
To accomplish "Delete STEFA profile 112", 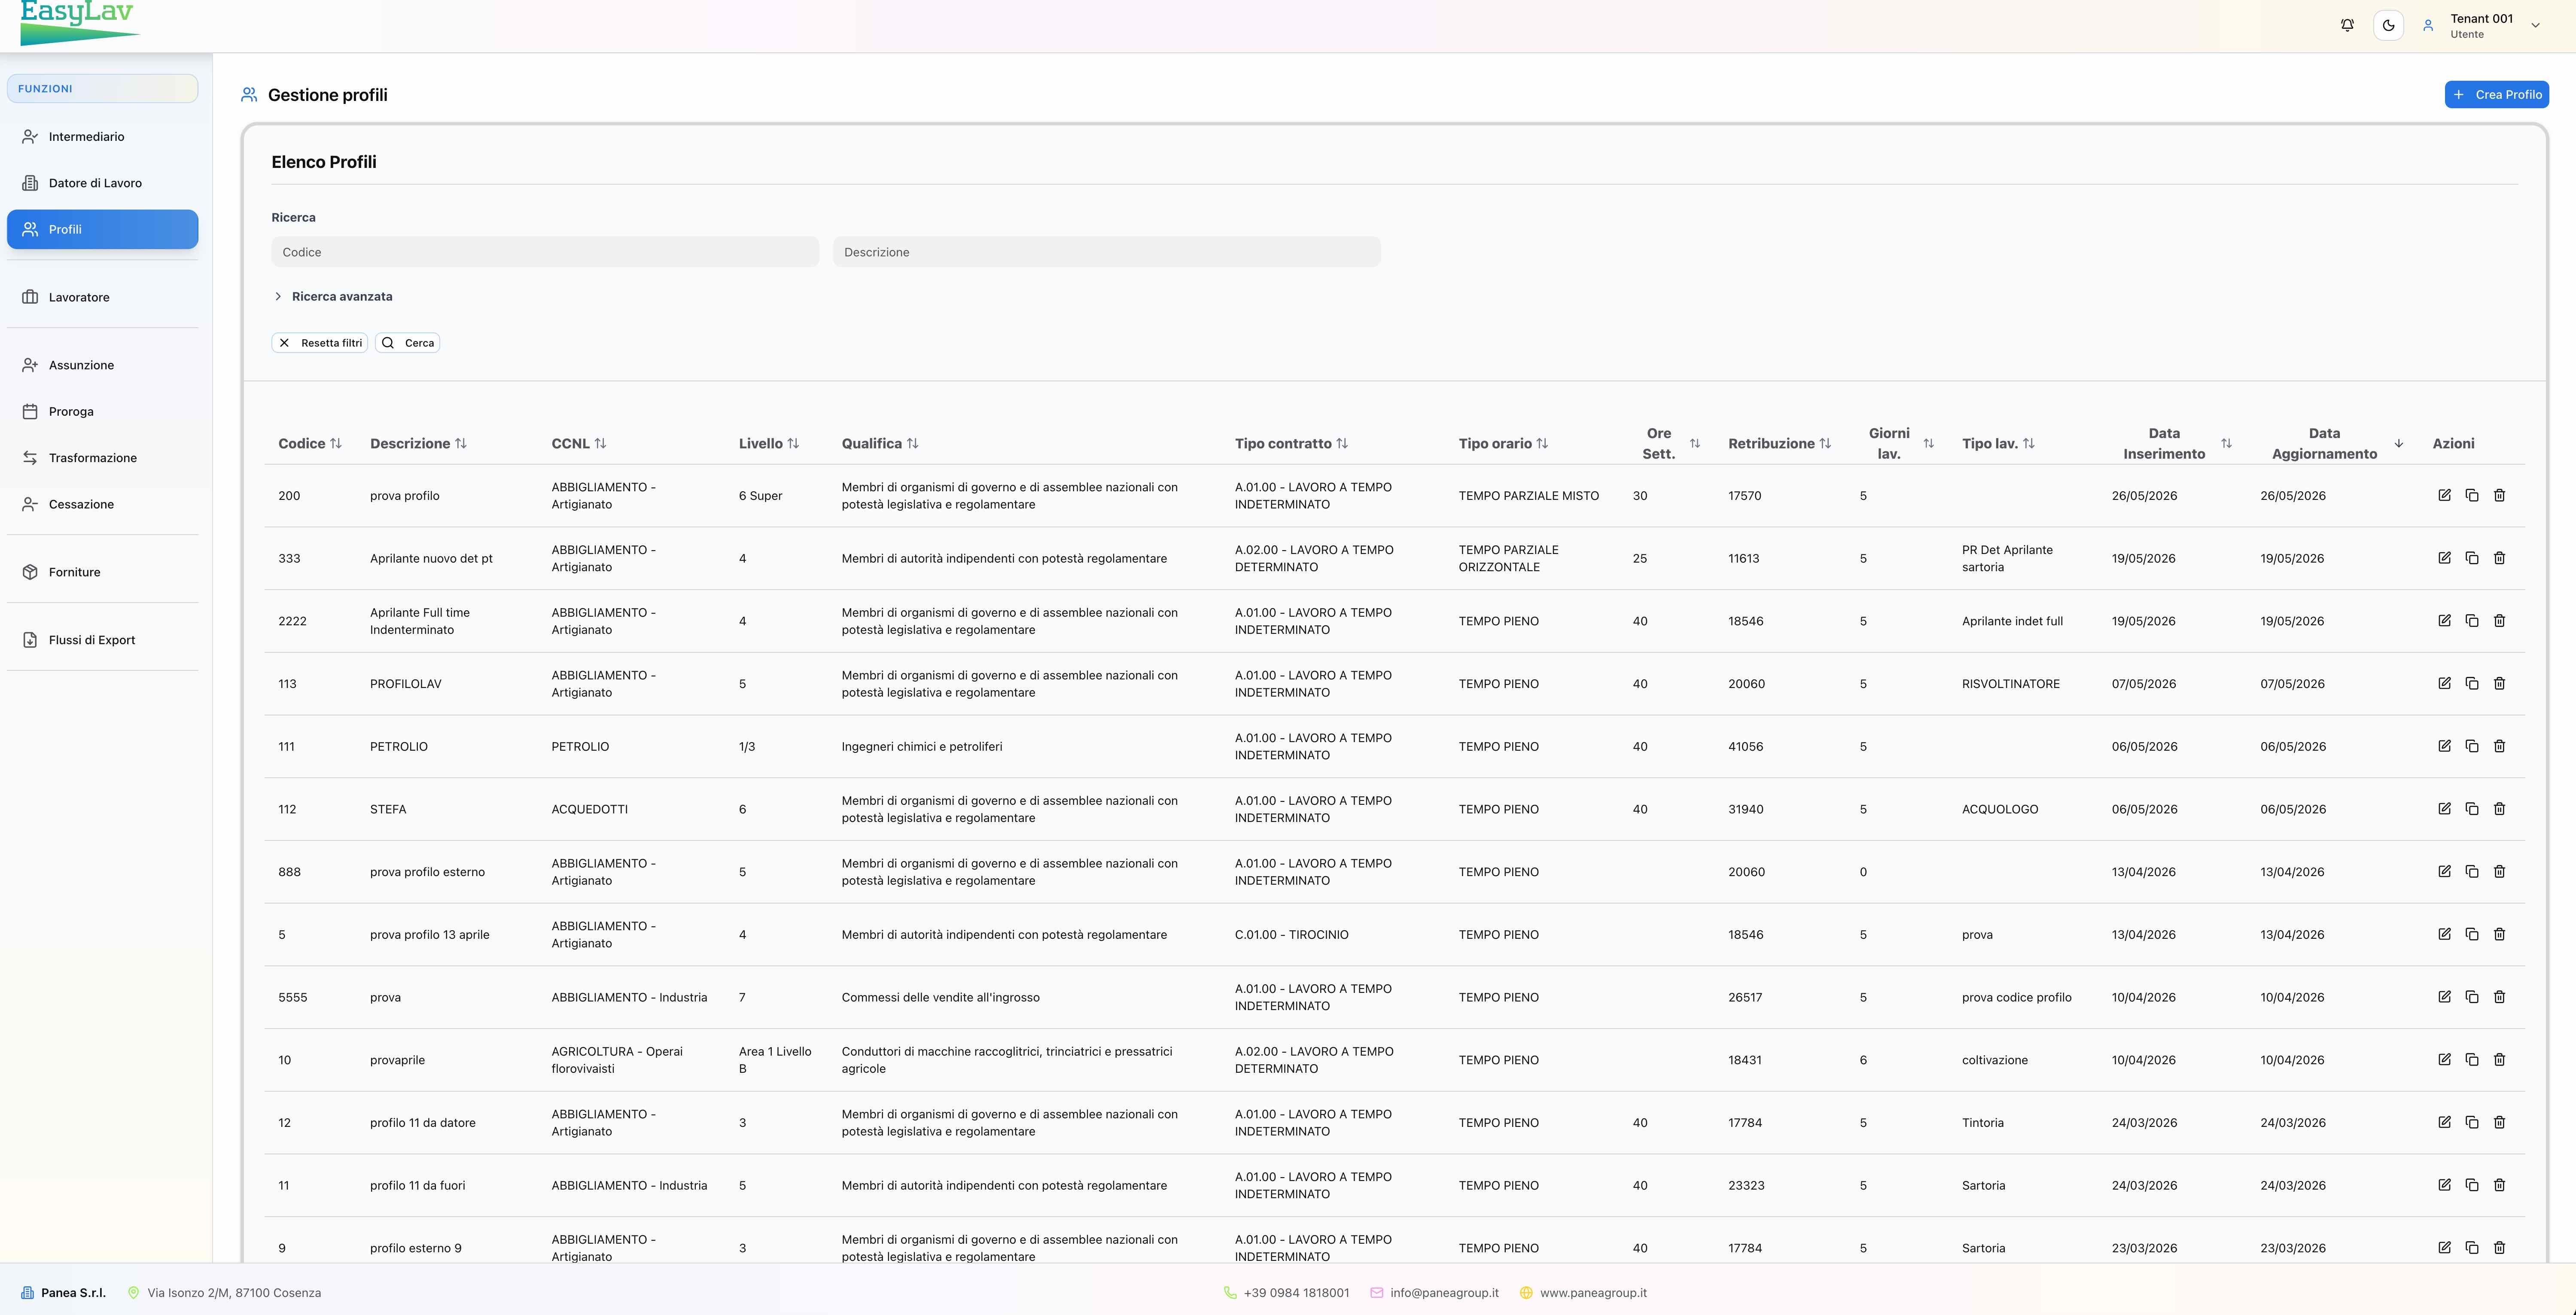I will [2499, 809].
